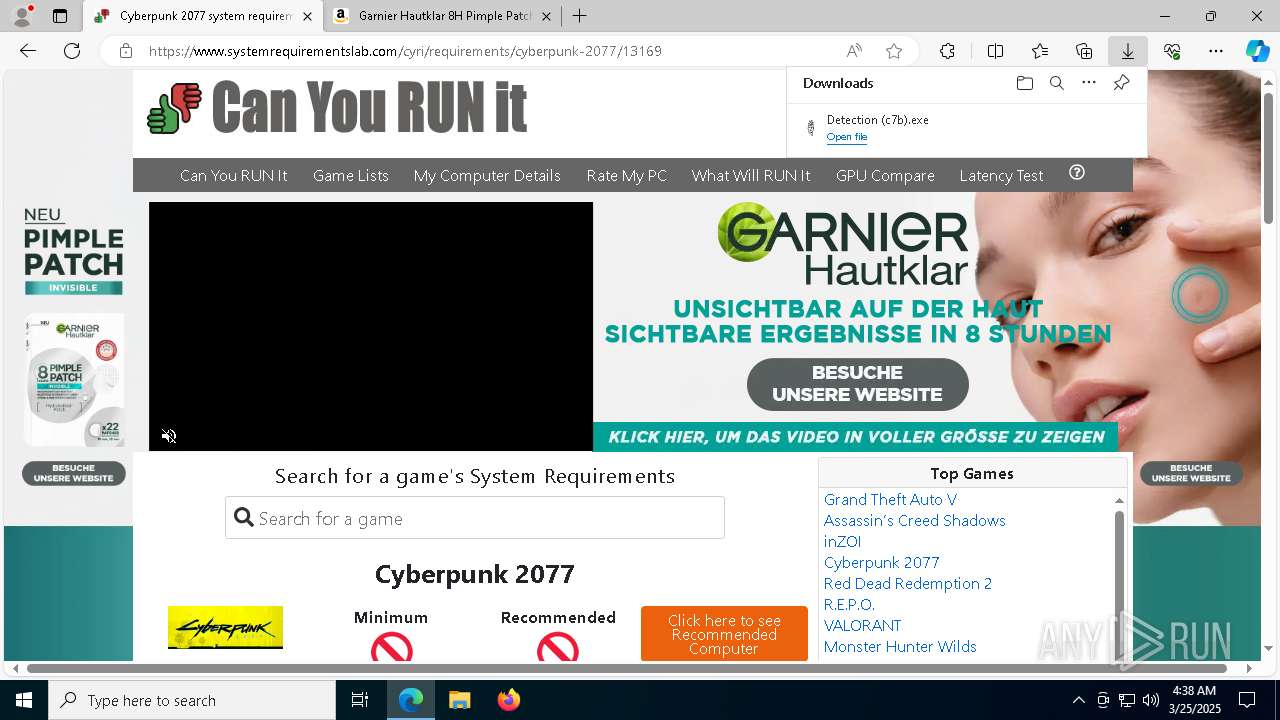Click the help question mark icon
The width and height of the screenshot is (1280, 720).
click(1077, 173)
